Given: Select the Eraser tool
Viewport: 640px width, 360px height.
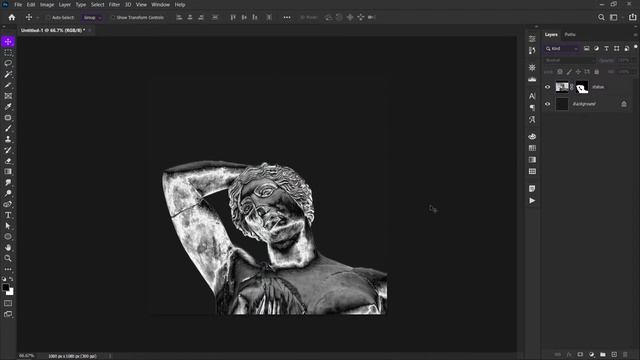Looking at the screenshot, I should [x=8, y=161].
